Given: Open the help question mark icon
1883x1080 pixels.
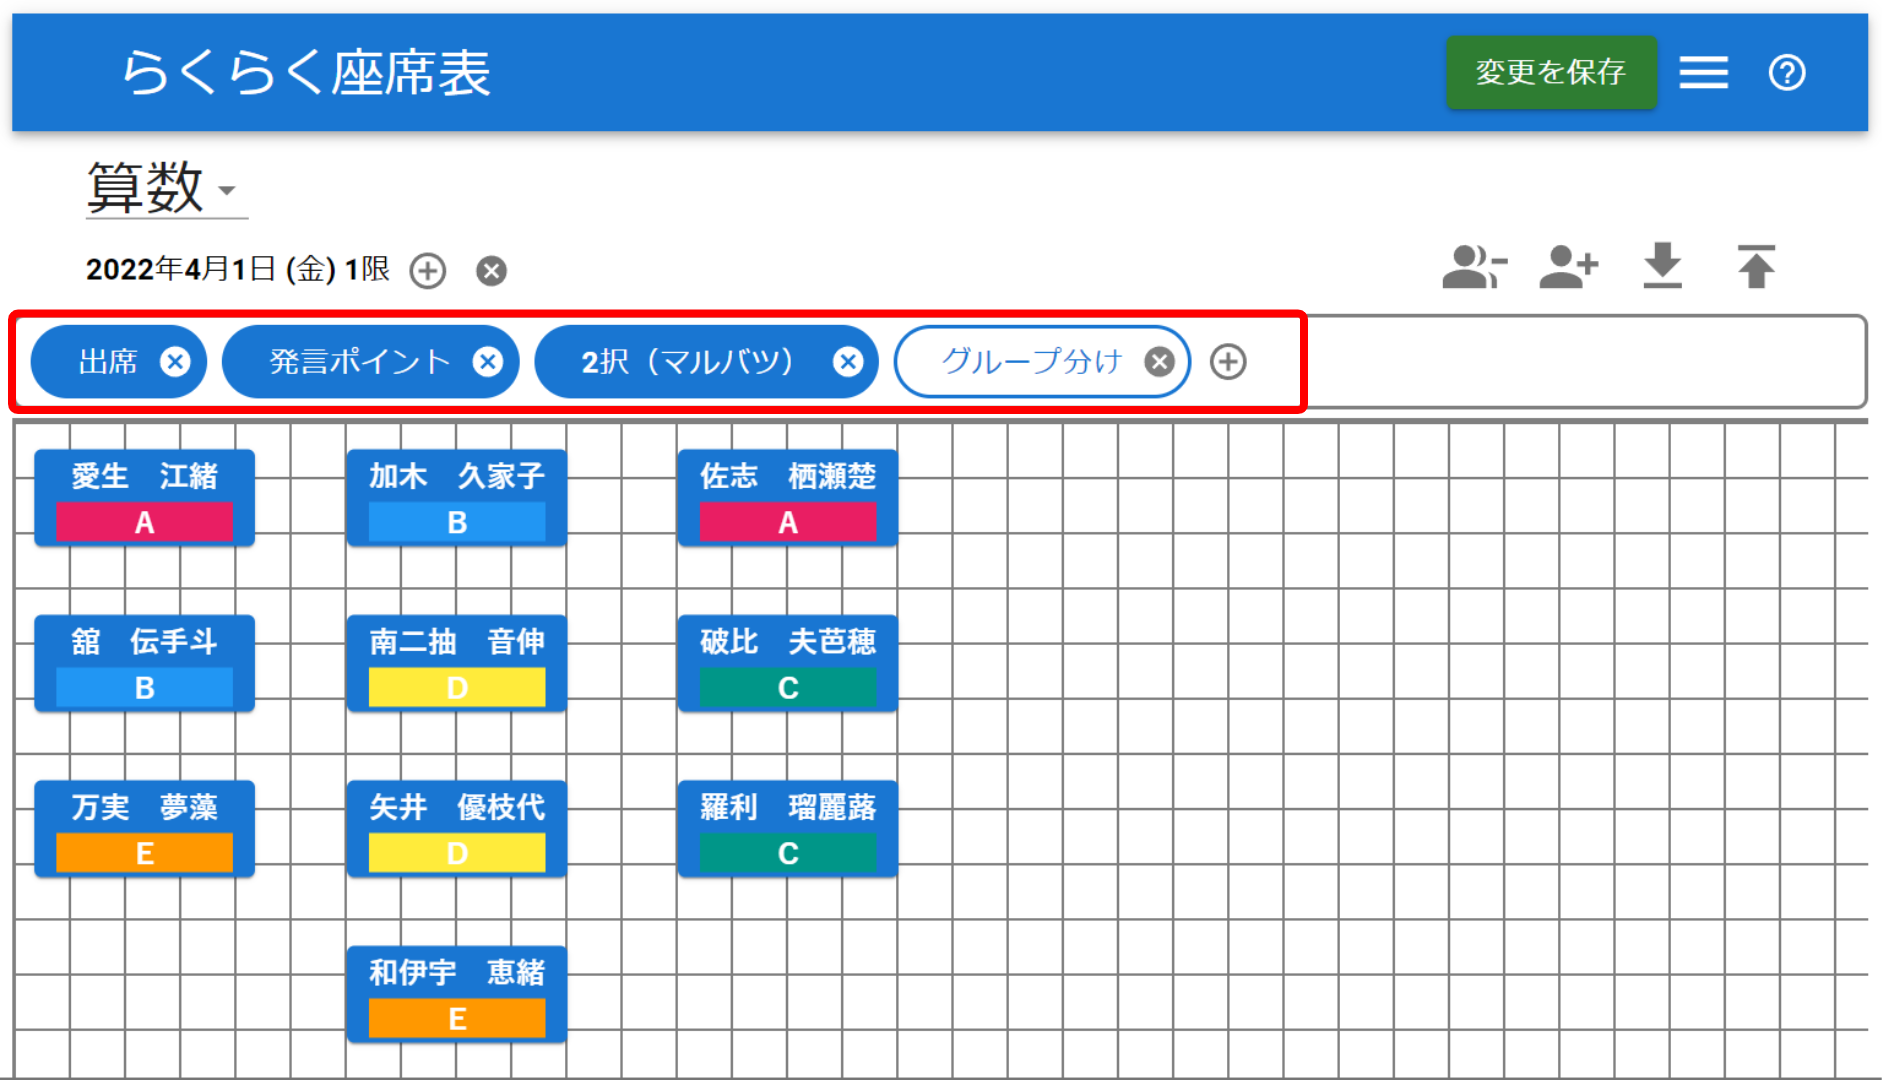Looking at the screenshot, I should pyautogui.click(x=1786, y=72).
